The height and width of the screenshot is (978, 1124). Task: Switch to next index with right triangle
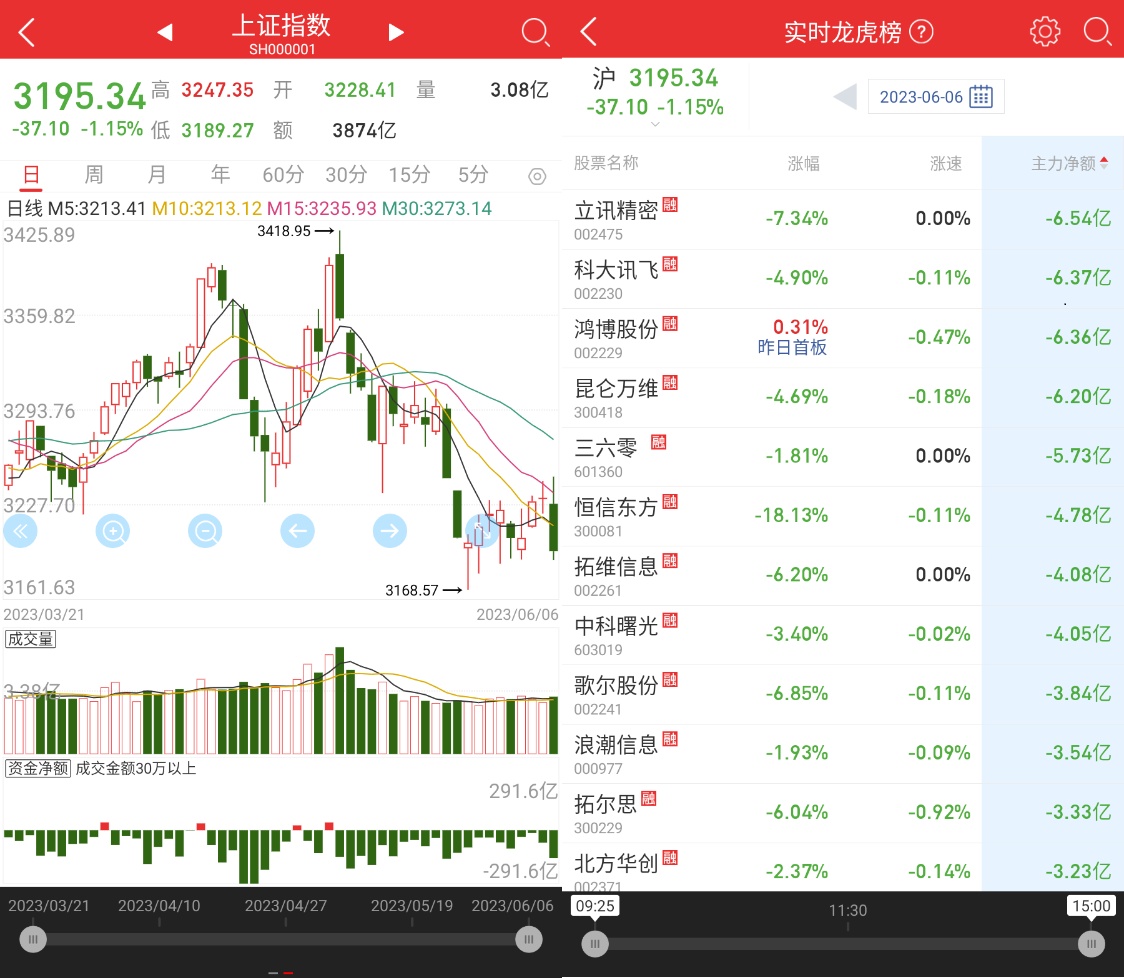[x=396, y=33]
